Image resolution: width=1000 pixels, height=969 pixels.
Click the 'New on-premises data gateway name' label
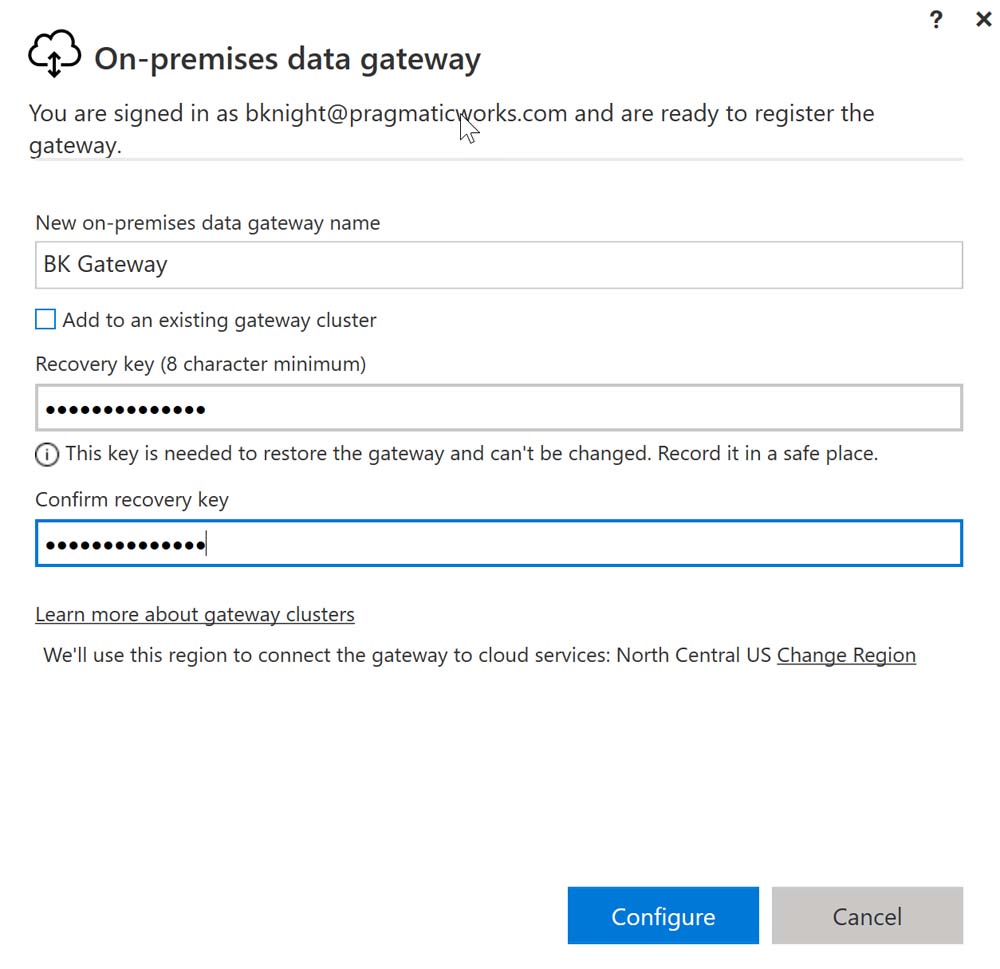pyautogui.click(x=208, y=223)
